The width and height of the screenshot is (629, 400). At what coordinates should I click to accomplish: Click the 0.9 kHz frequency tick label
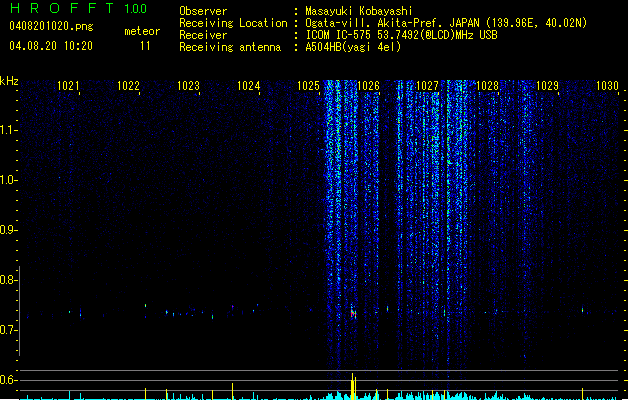(x=8, y=230)
